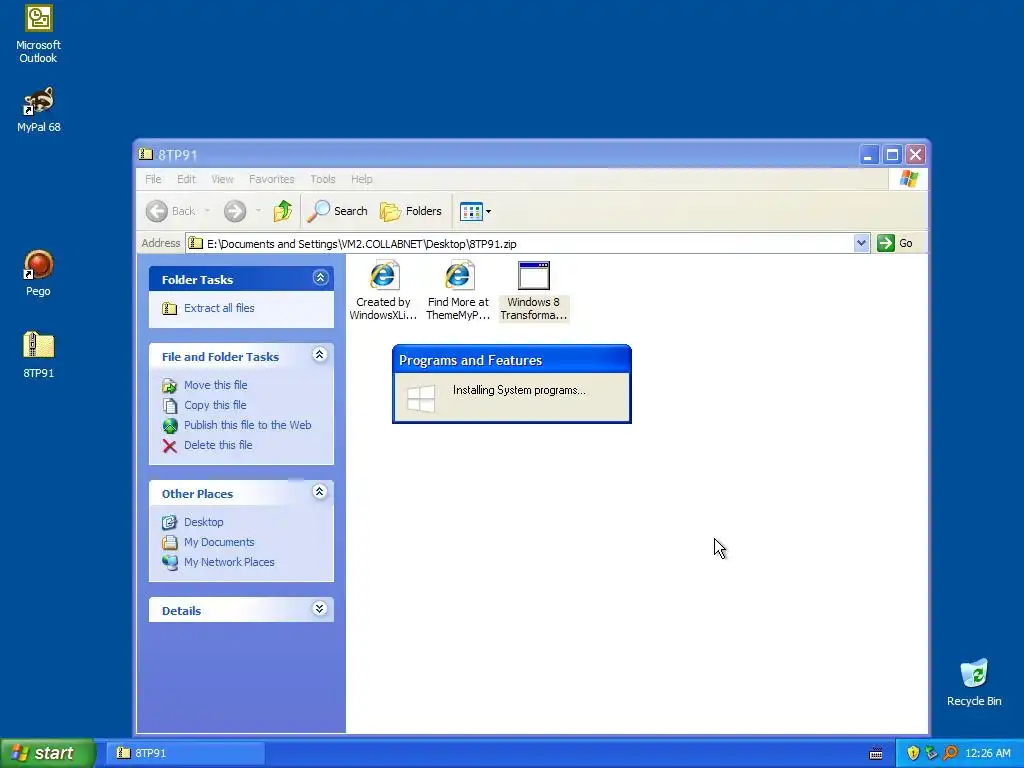Click keyboard icon in taskbar

coord(876,754)
